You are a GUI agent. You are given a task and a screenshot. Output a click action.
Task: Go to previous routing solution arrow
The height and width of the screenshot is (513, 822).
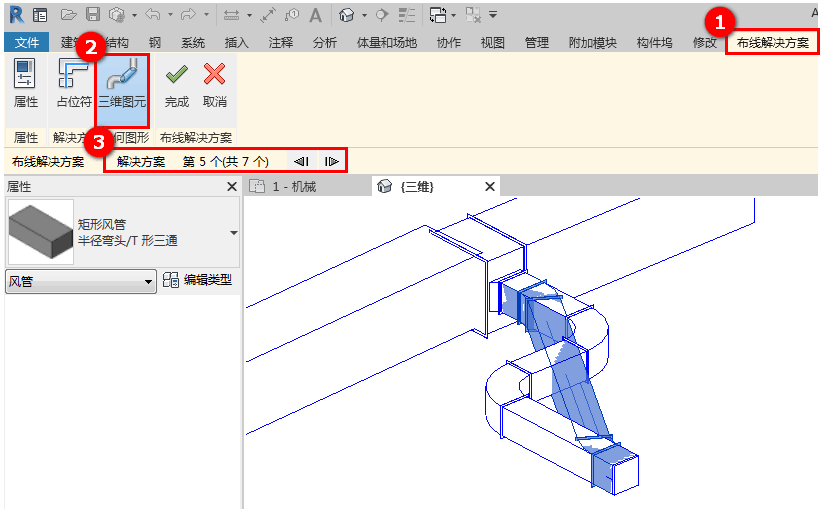coord(301,161)
